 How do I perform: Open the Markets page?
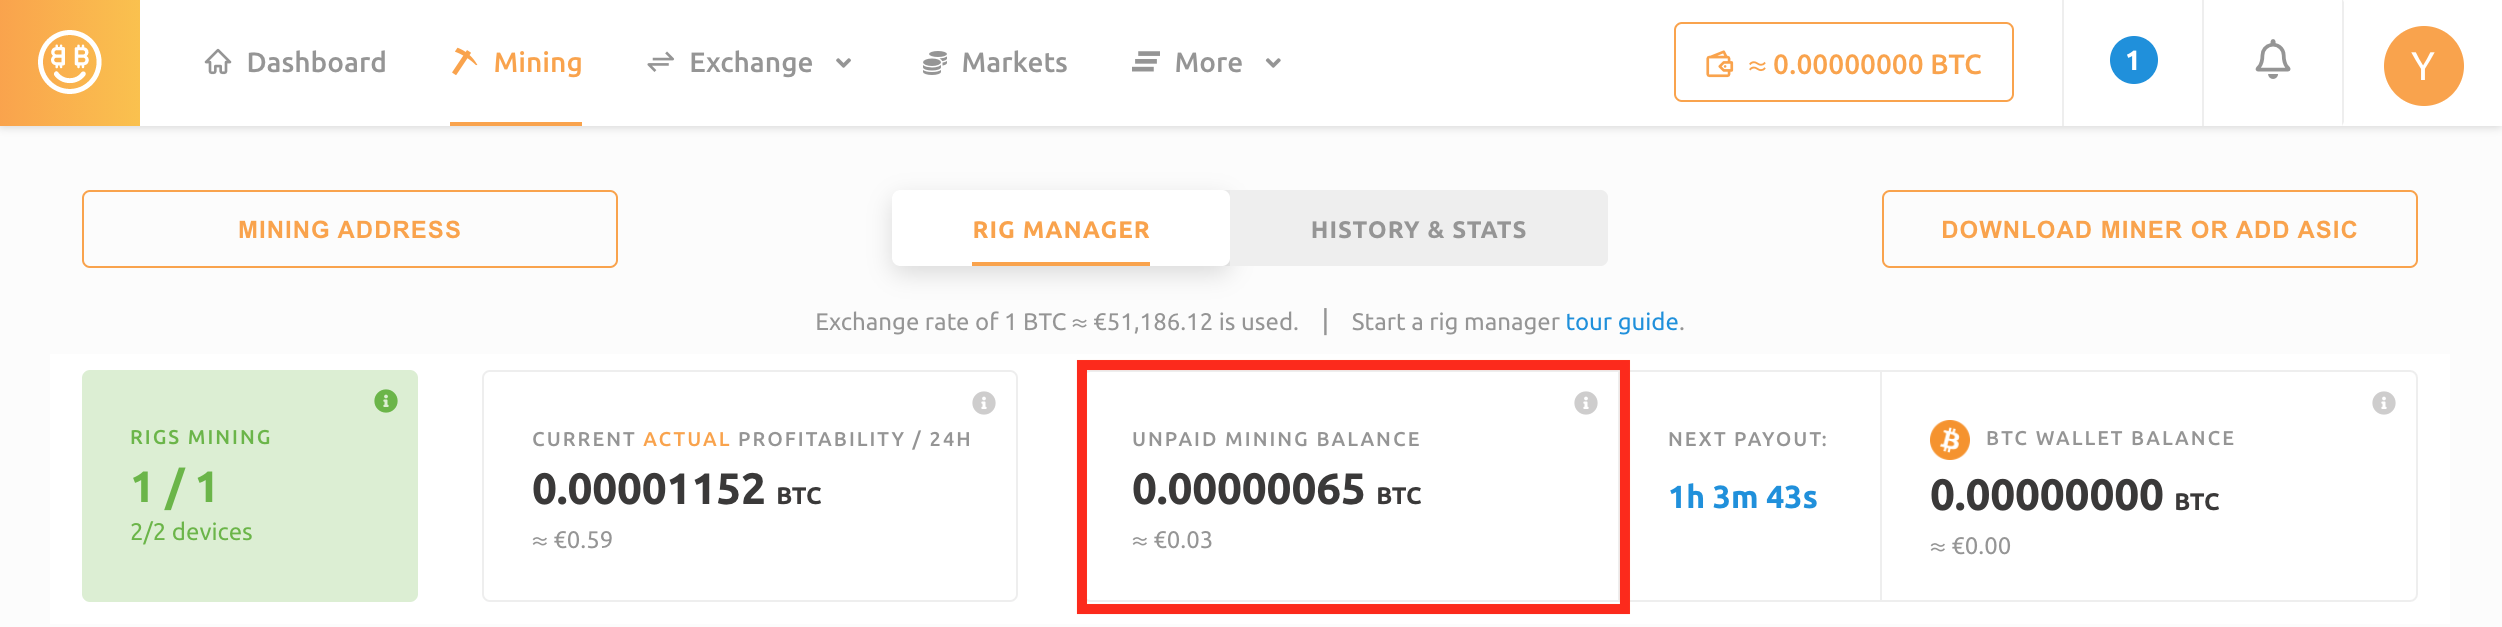pyautogui.click(x=995, y=63)
